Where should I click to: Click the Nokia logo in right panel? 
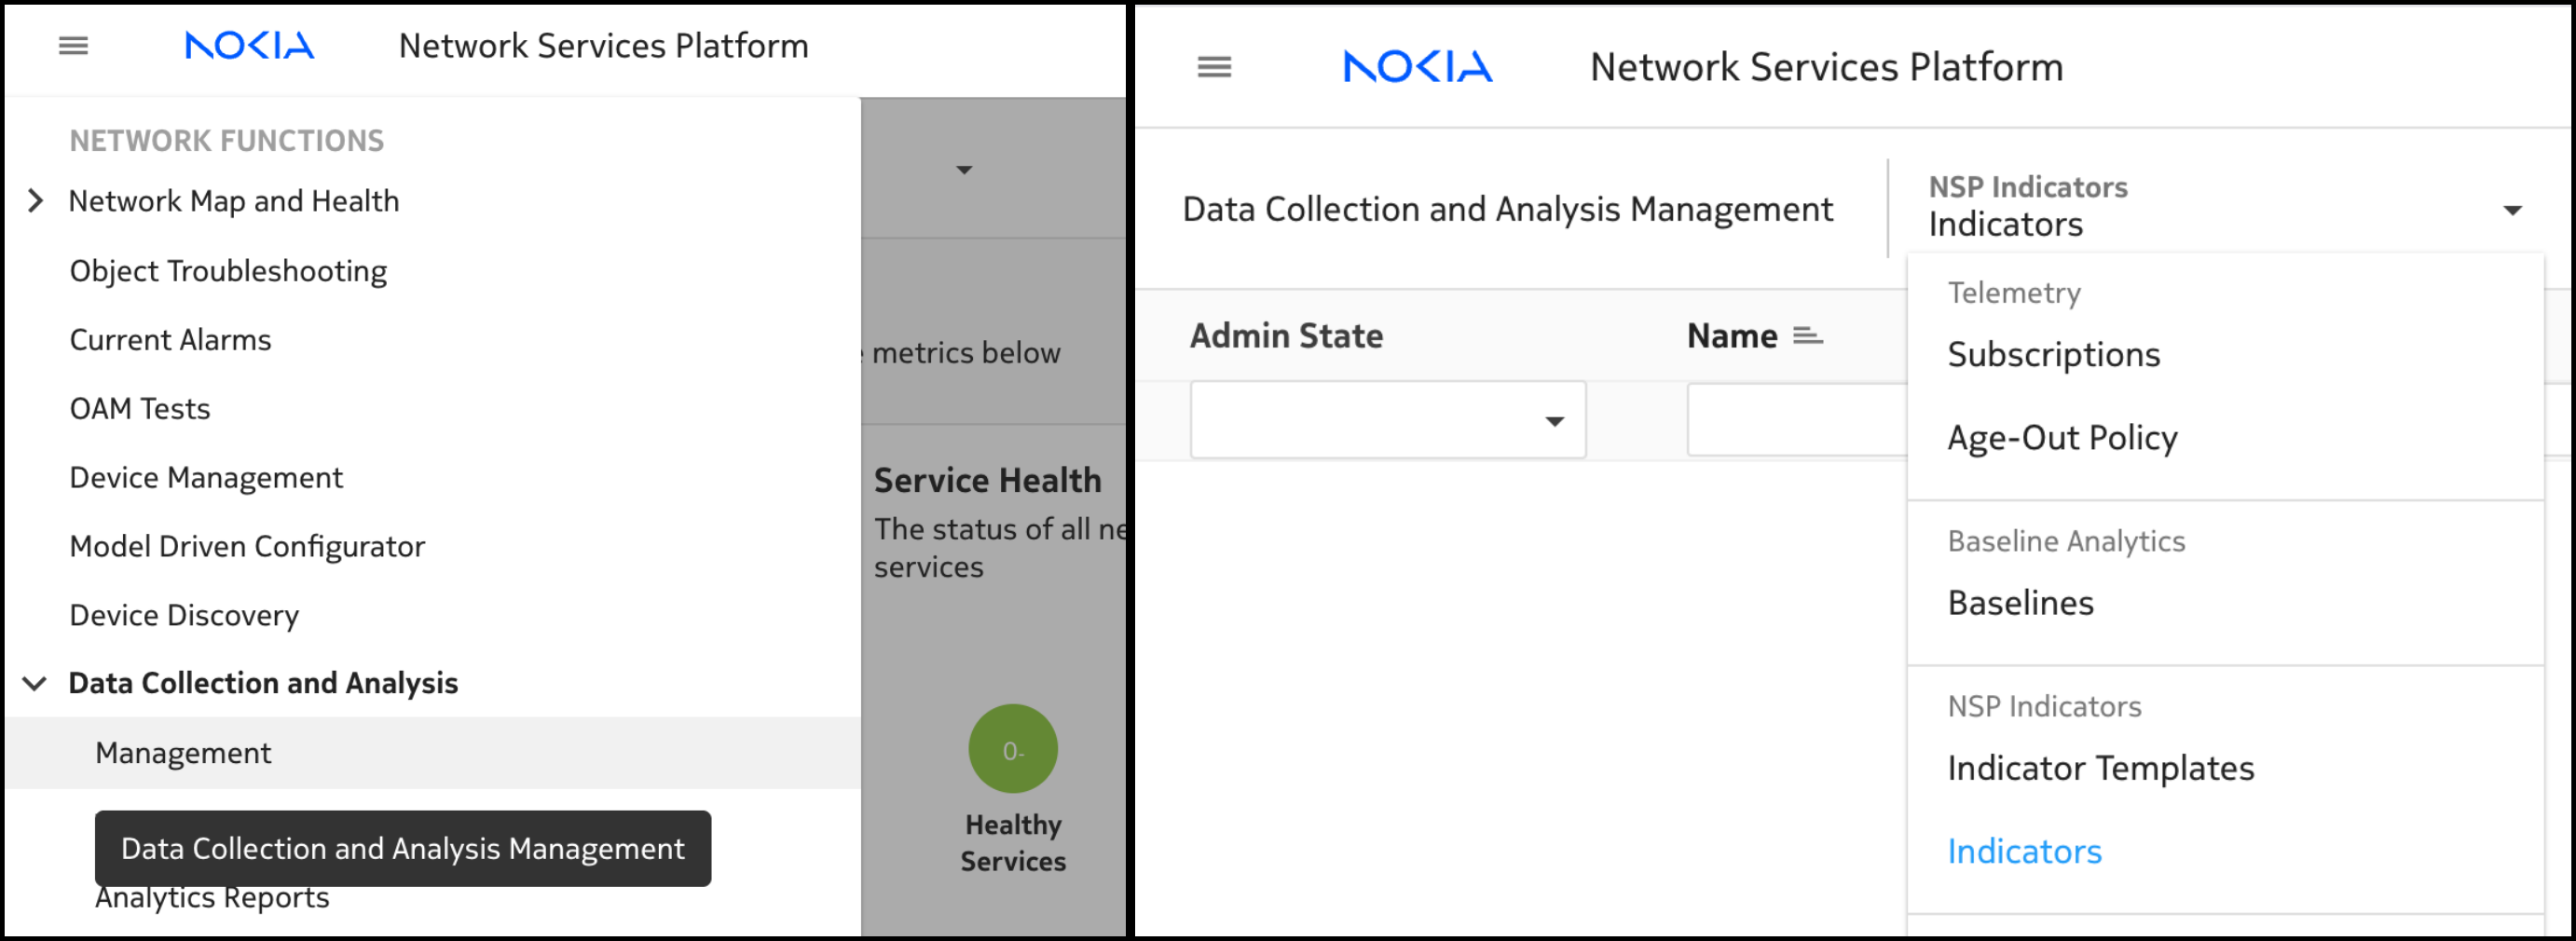[1417, 67]
